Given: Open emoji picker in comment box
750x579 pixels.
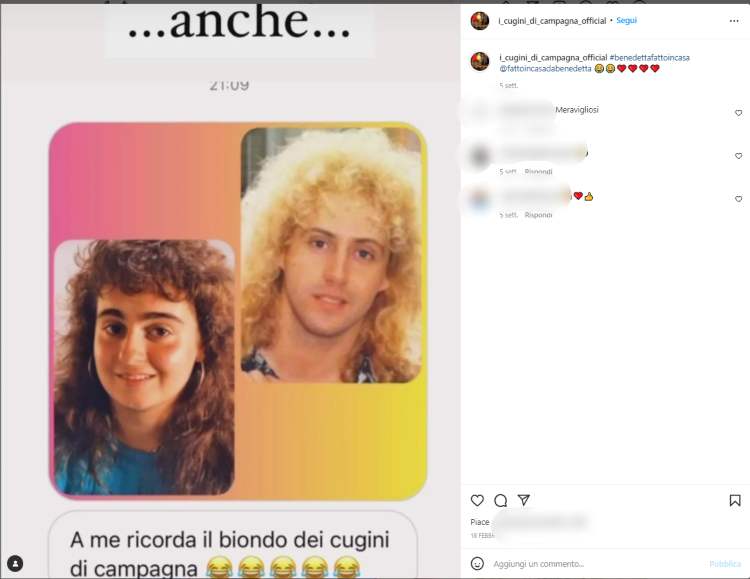Looking at the screenshot, I should pos(477,563).
